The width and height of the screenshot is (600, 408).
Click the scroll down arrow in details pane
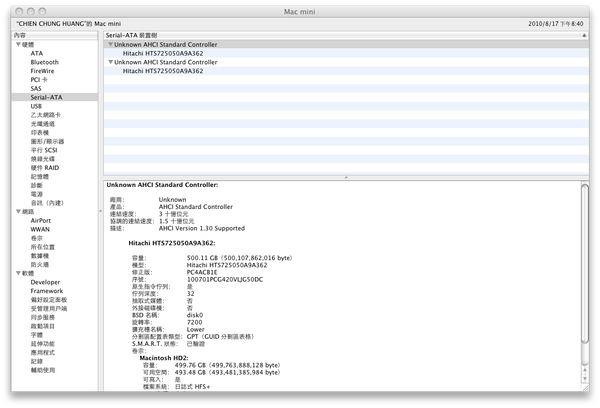[585, 379]
